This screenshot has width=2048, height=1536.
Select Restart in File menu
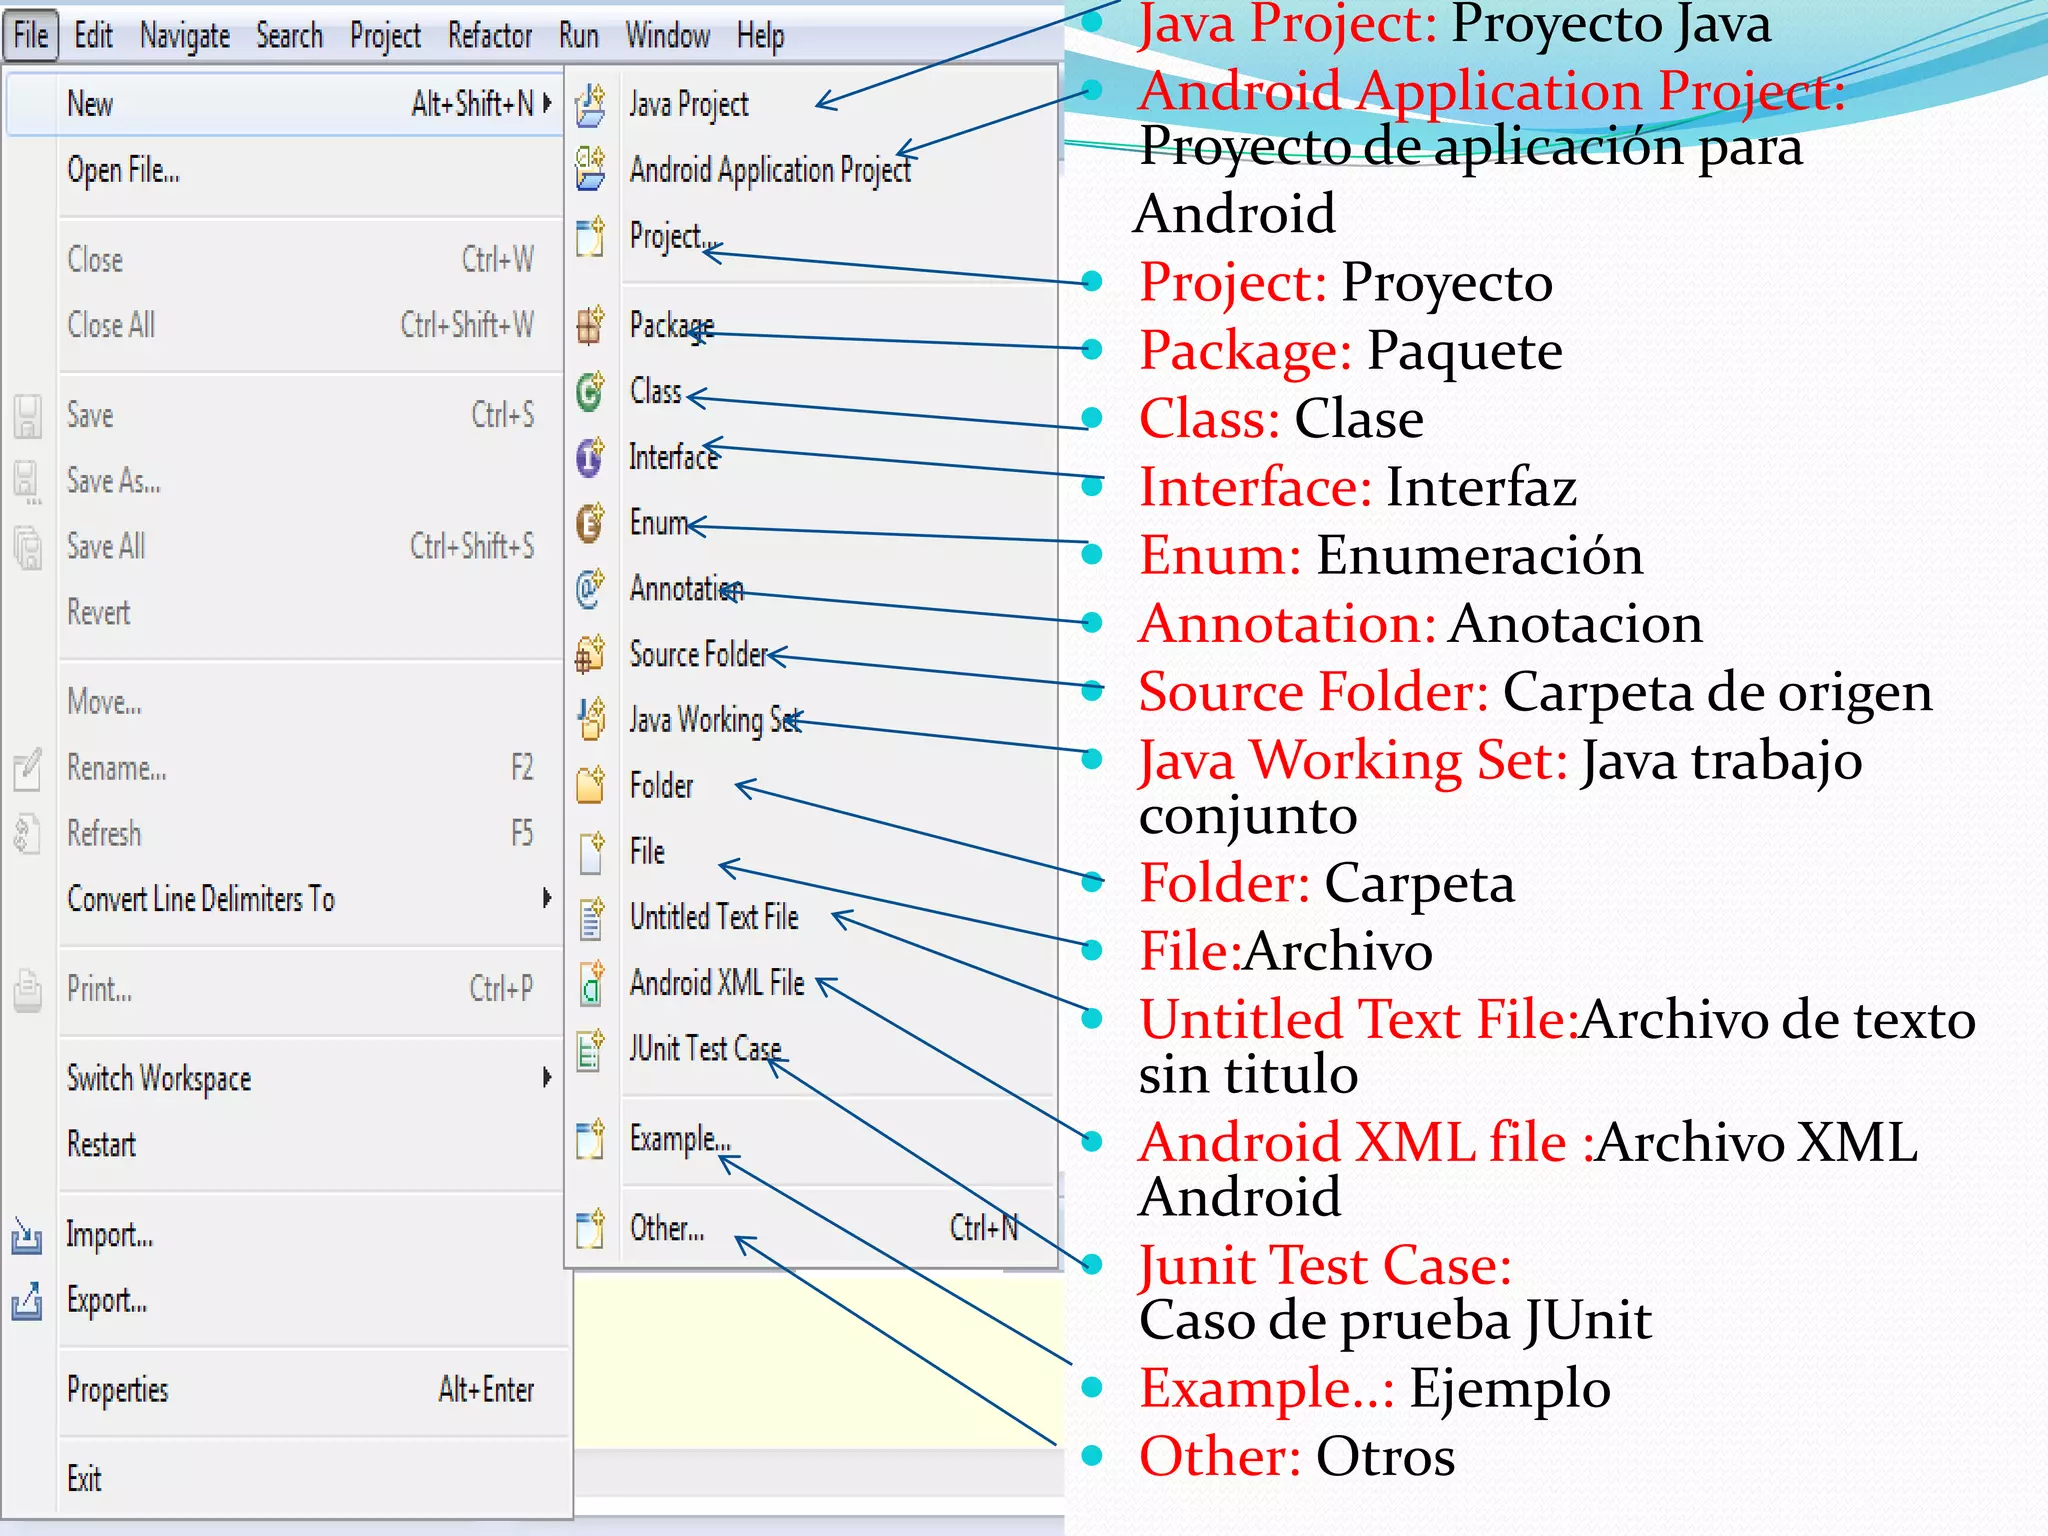click(285, 1144)
